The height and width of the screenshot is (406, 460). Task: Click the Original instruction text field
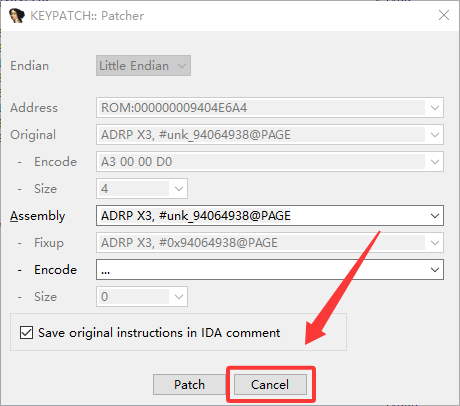point(262,135)
